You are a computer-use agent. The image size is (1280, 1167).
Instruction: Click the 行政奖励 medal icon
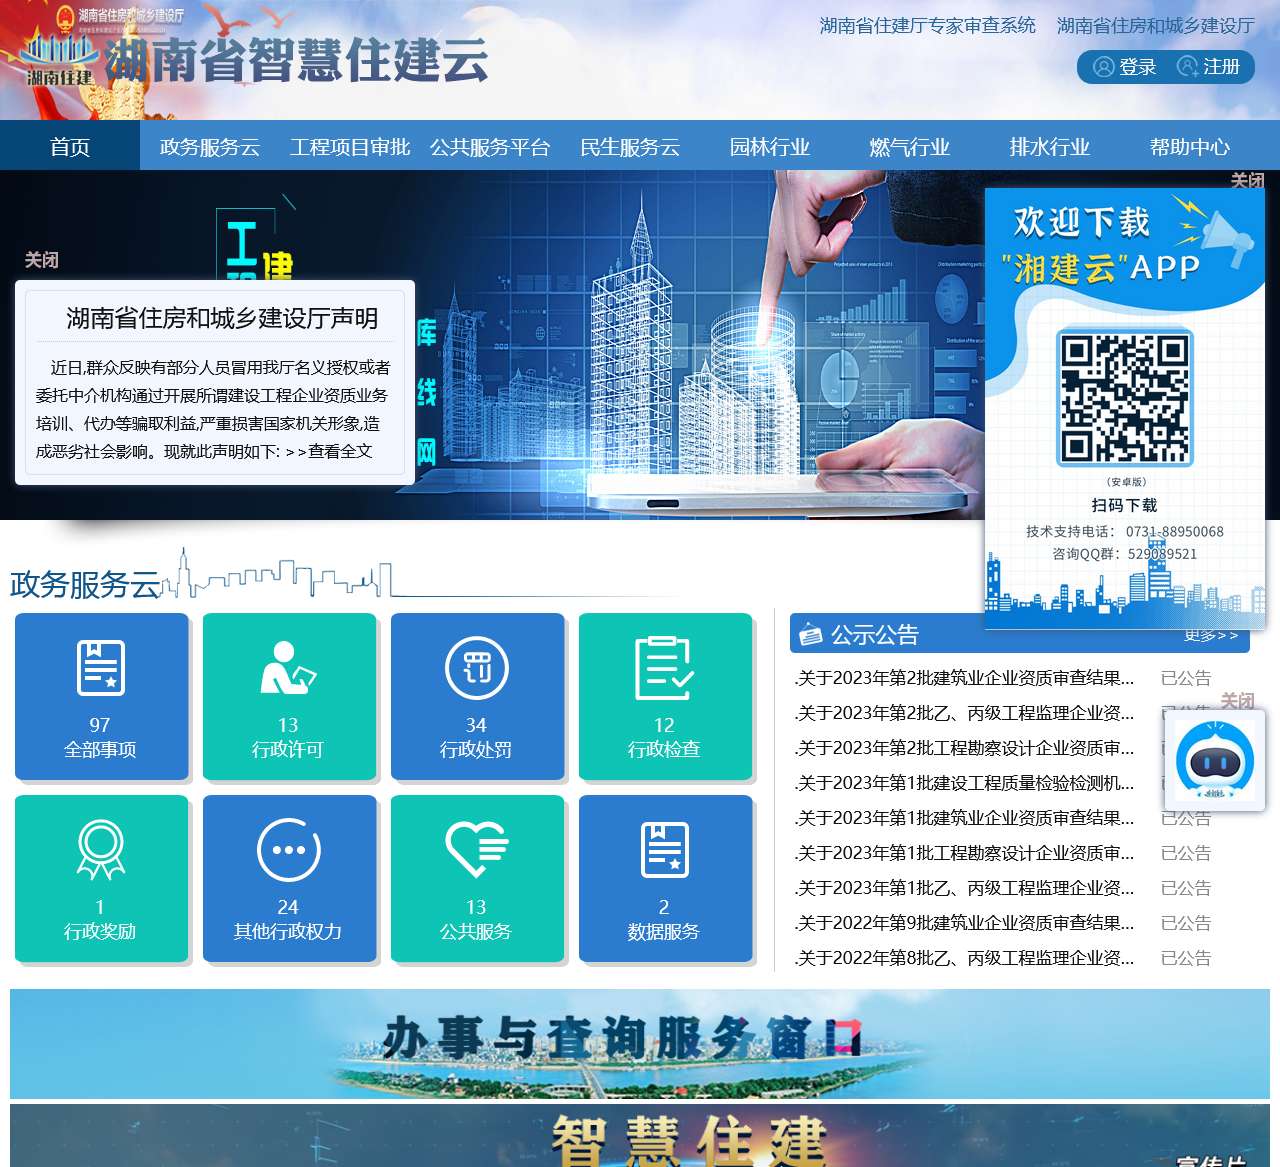[x=100, y=849]
